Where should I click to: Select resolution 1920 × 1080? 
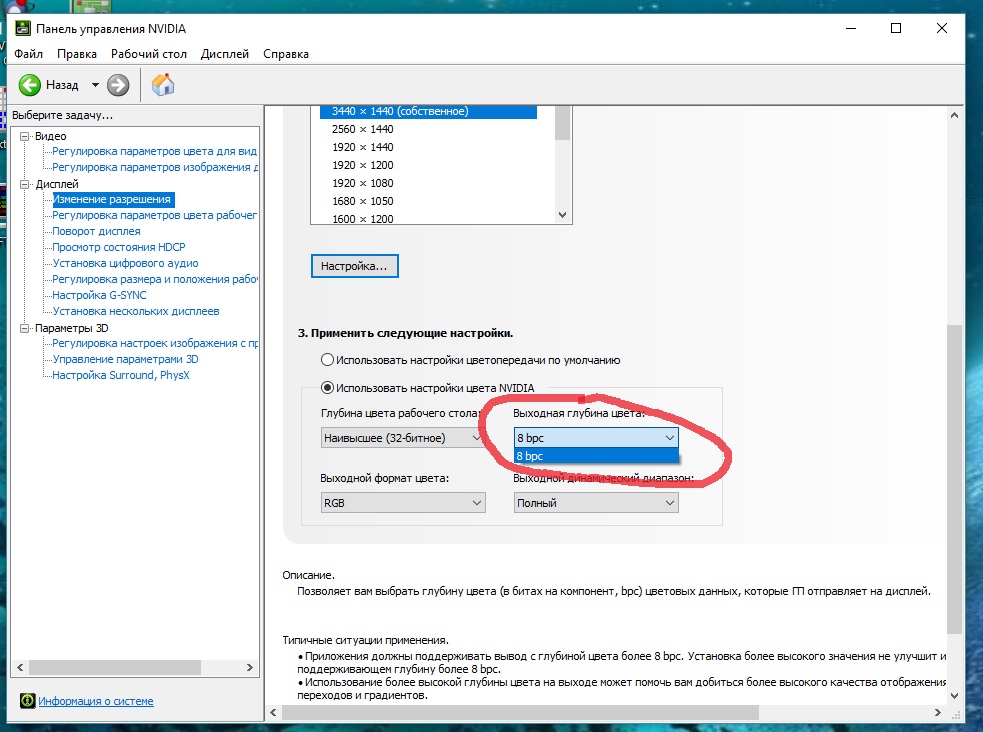point(362,183)
